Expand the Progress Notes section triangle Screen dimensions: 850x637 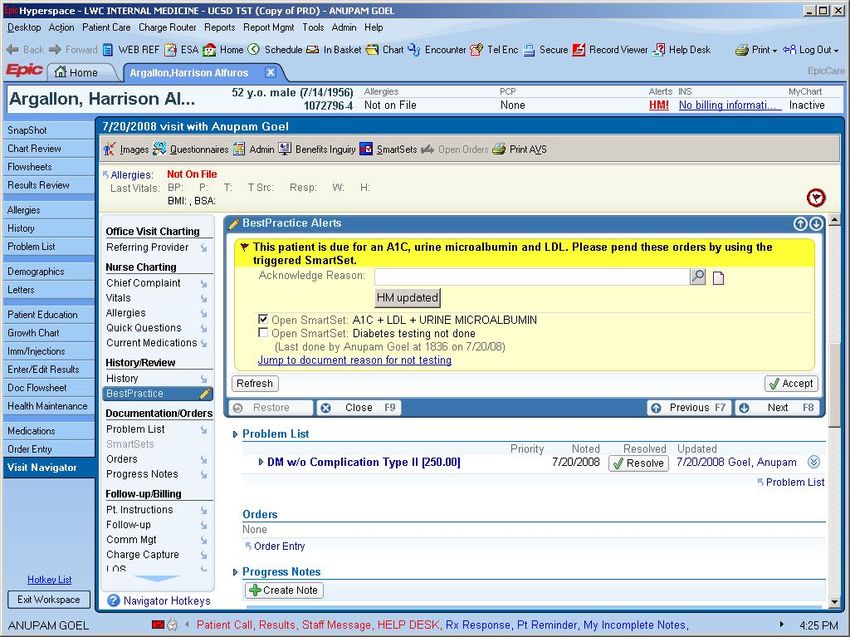(235, 572)
